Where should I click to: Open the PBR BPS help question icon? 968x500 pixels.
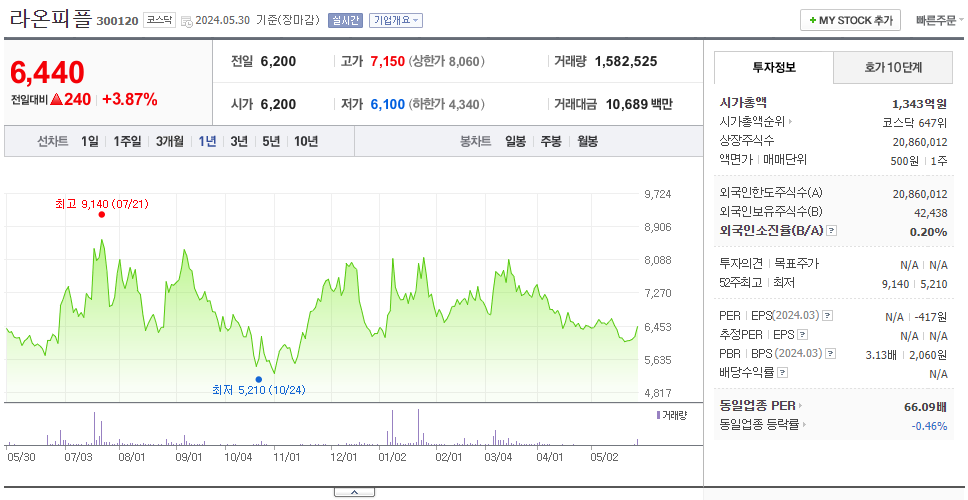click(831, 354)
